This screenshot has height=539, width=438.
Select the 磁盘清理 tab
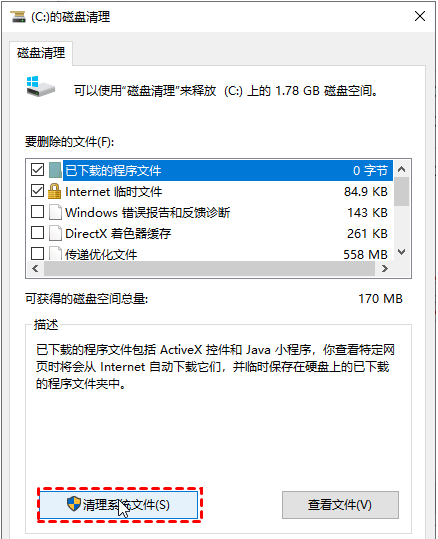(x=41, y=53)
